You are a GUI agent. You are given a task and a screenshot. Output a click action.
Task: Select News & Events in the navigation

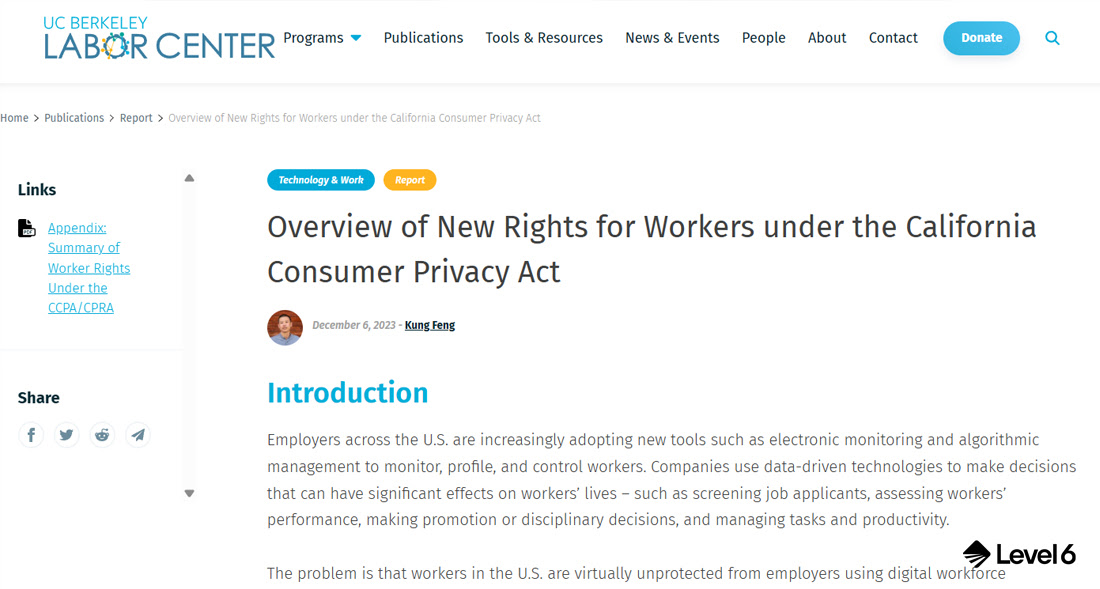(672, 37)
